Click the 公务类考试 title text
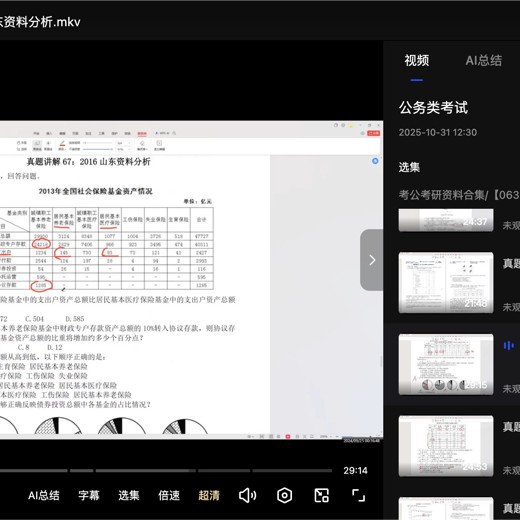The height and width of the screenshot is (520, 520). [433, 108]
